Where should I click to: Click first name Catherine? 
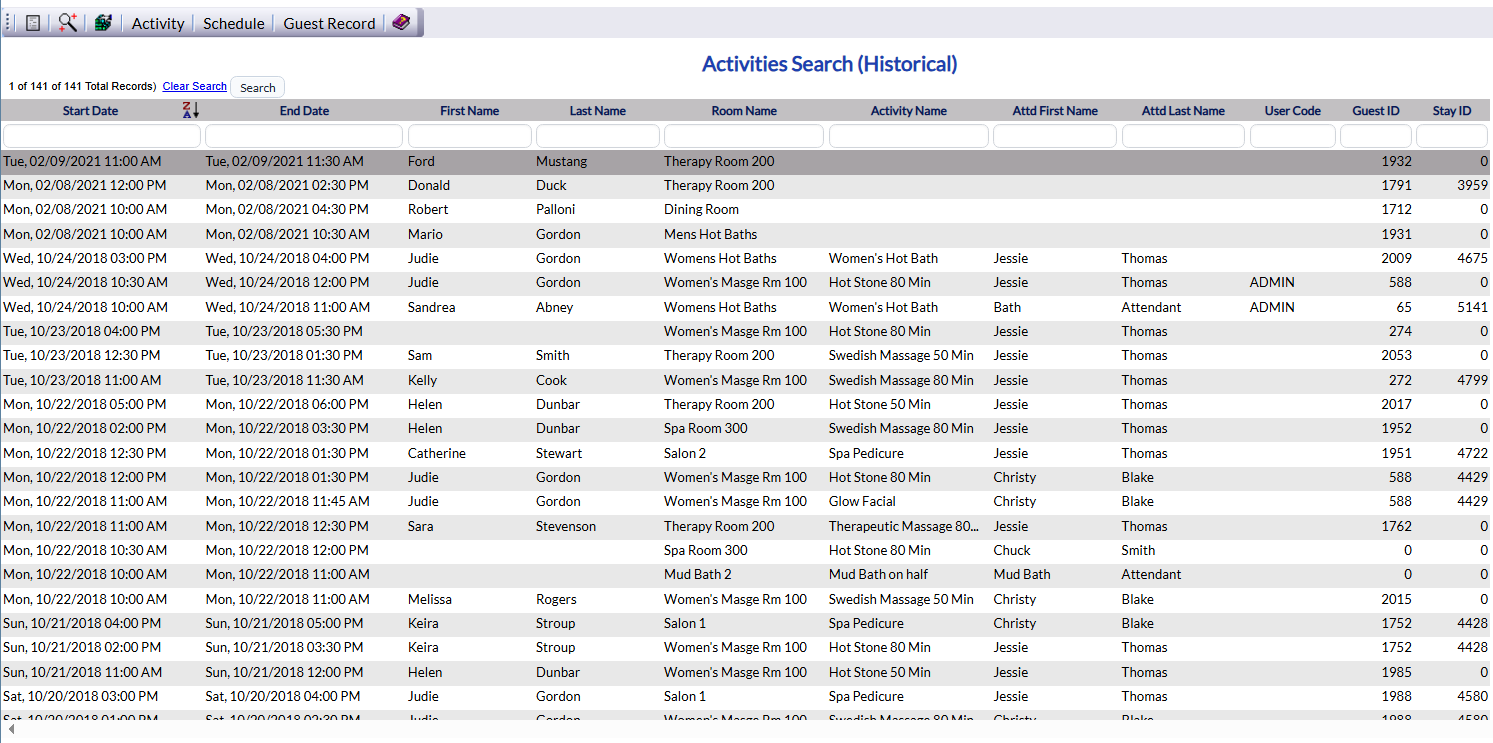[x=437, y=453]
